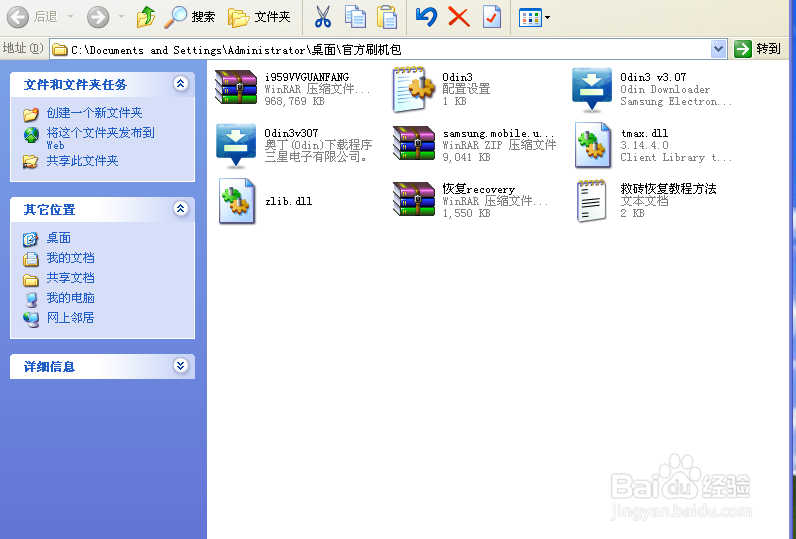Screen dimensions: 796x539
Task: Go up one folder level icon
Action: tap(146, 17)
